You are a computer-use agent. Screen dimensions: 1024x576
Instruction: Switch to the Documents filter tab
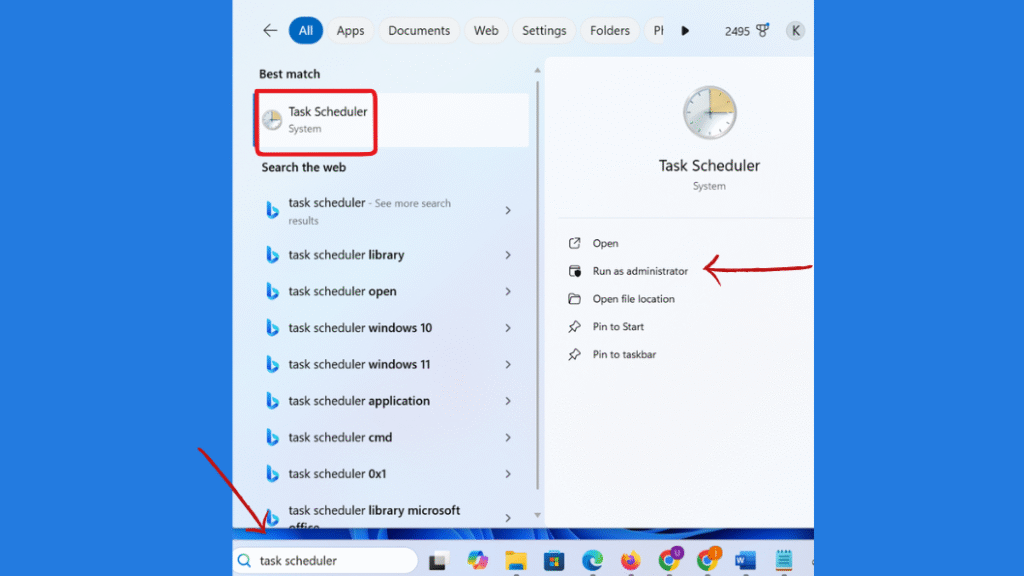[419, 31]
